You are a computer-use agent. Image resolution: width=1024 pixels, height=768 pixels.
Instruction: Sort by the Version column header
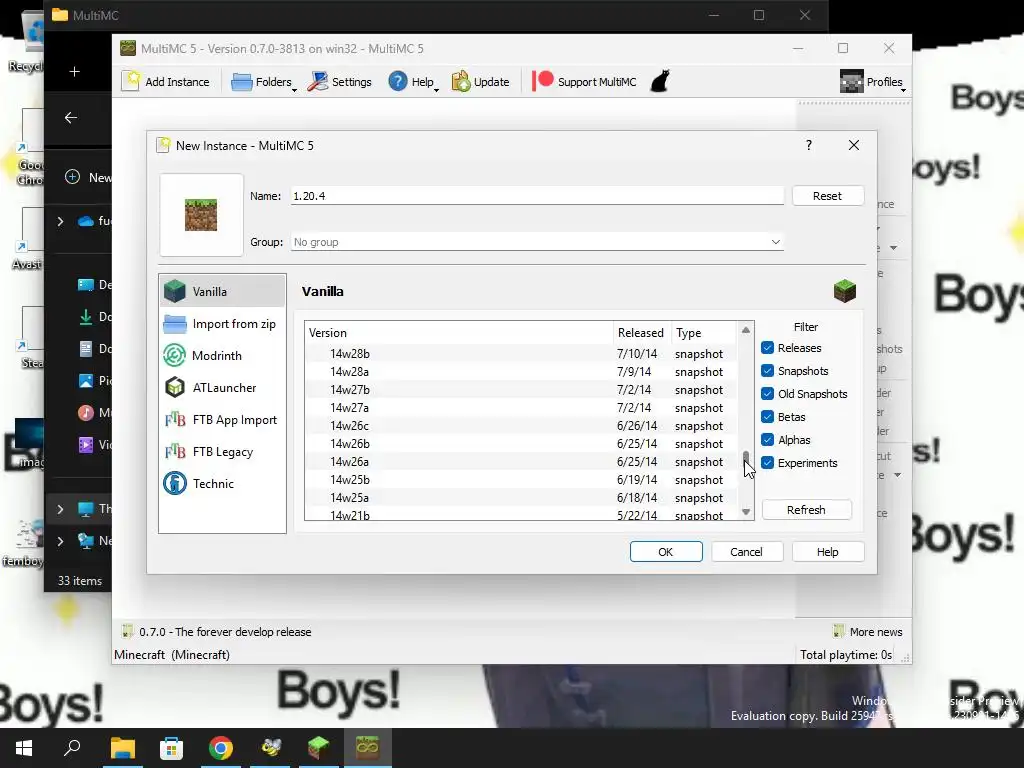tap(459, 333)
